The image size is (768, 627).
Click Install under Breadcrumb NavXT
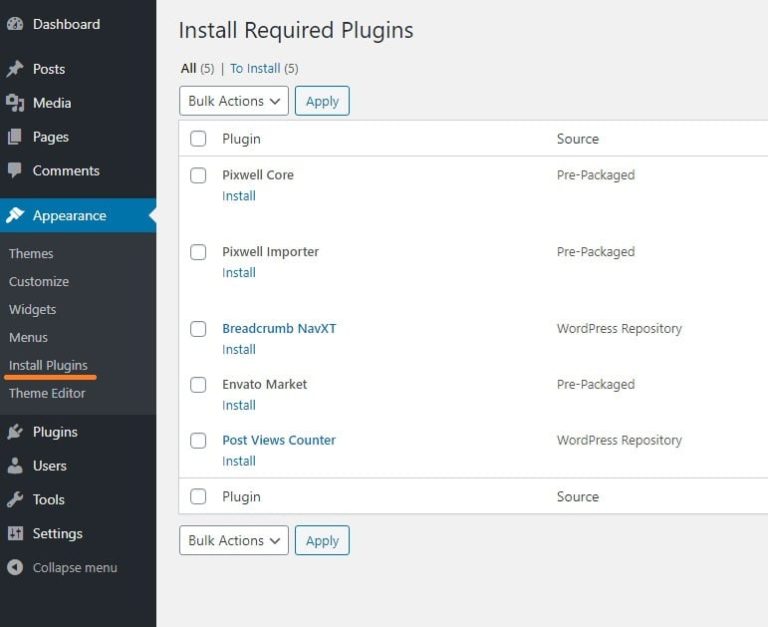click(239, 349)
